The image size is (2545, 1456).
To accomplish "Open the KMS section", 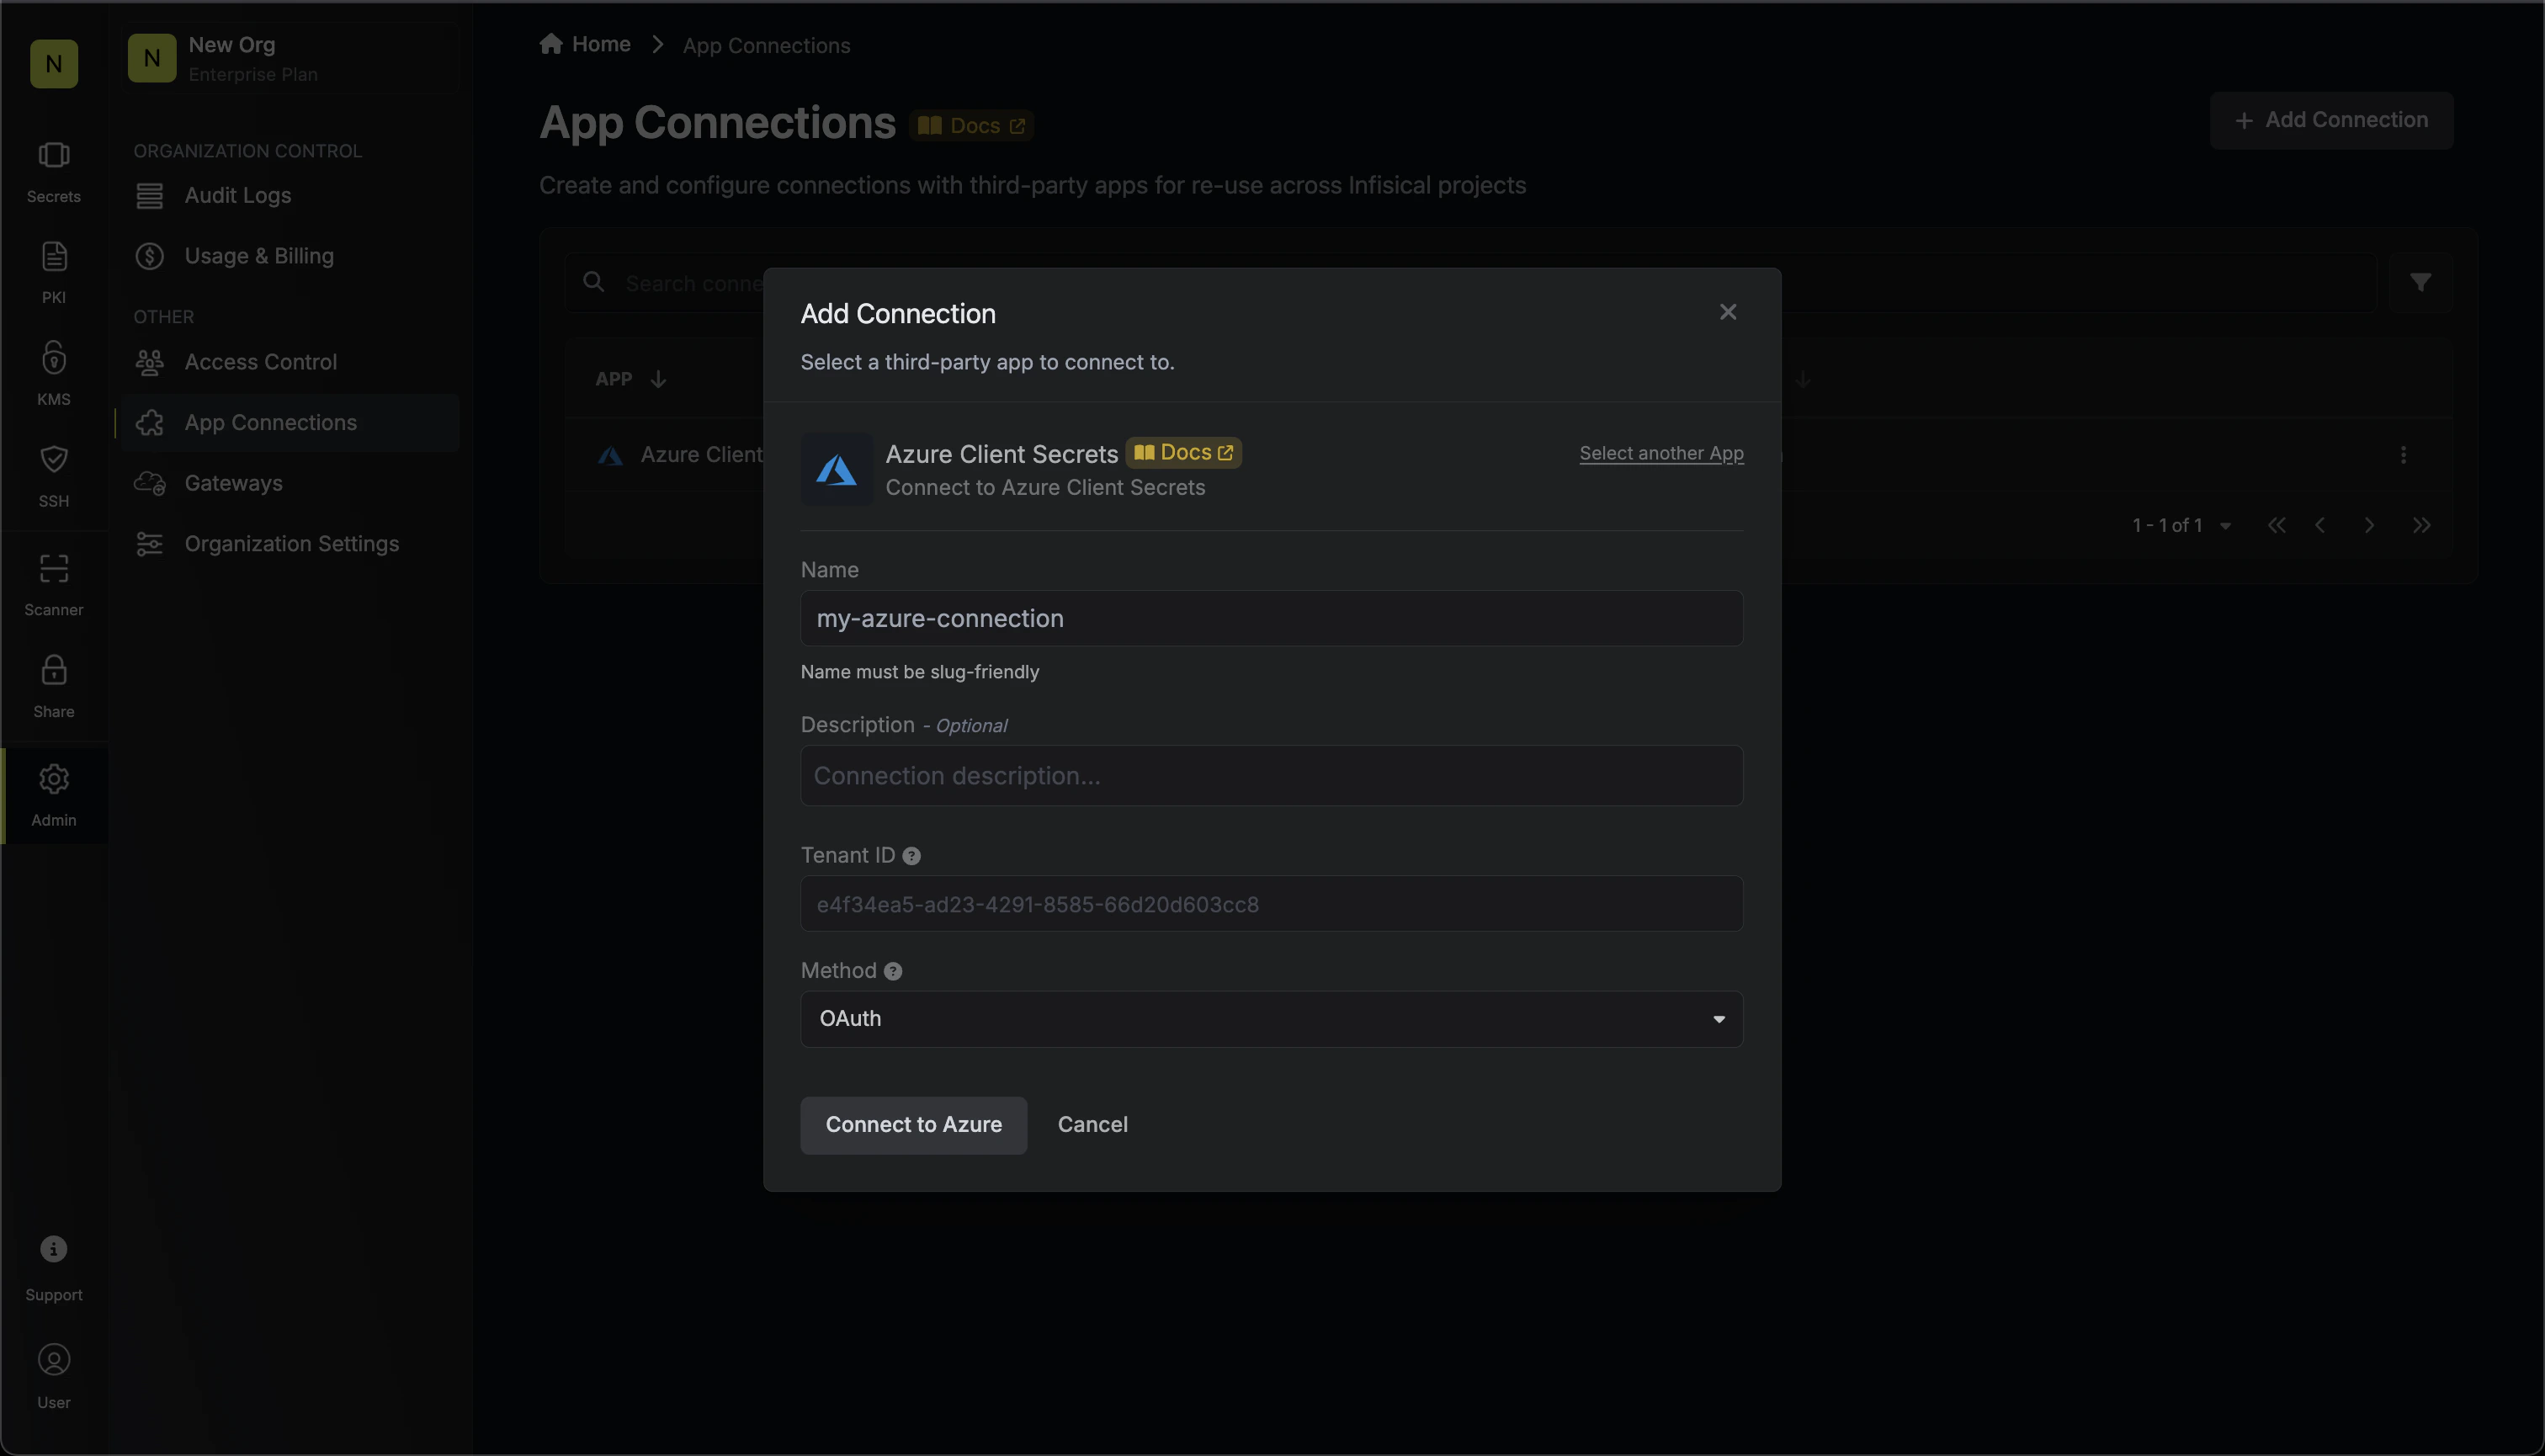I will (54, 374).
